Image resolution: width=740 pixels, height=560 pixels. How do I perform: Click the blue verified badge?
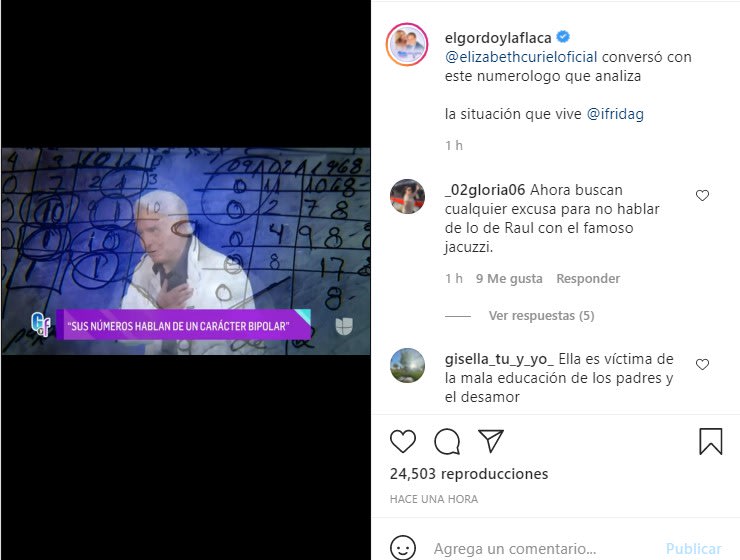563,36
